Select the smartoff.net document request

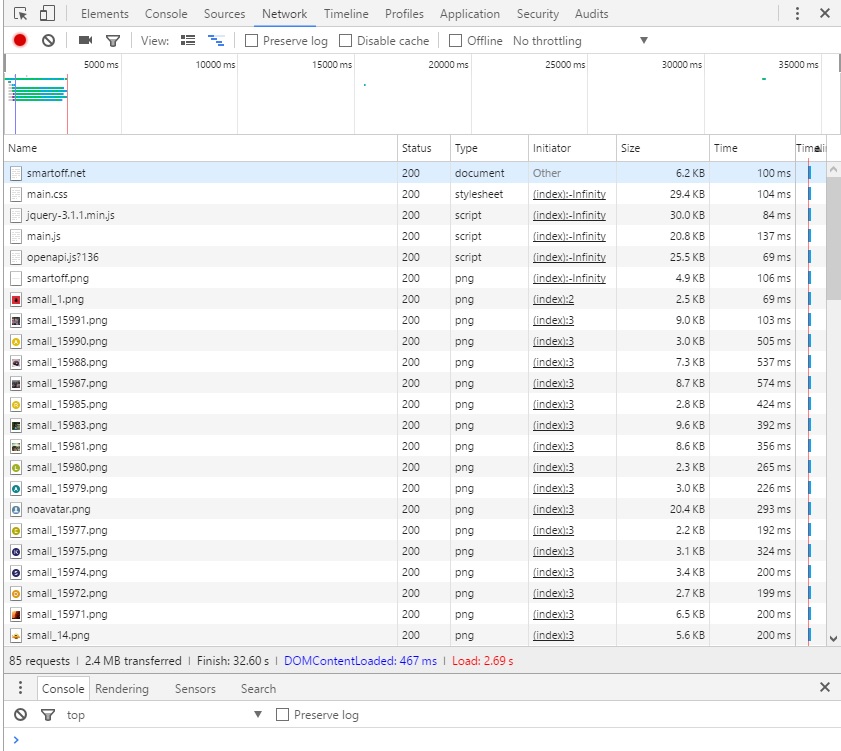coord(56,173)
